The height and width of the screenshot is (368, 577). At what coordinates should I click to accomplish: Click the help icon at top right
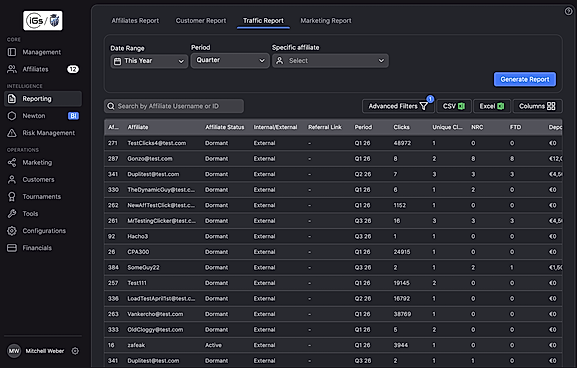(x=568, y=11)
